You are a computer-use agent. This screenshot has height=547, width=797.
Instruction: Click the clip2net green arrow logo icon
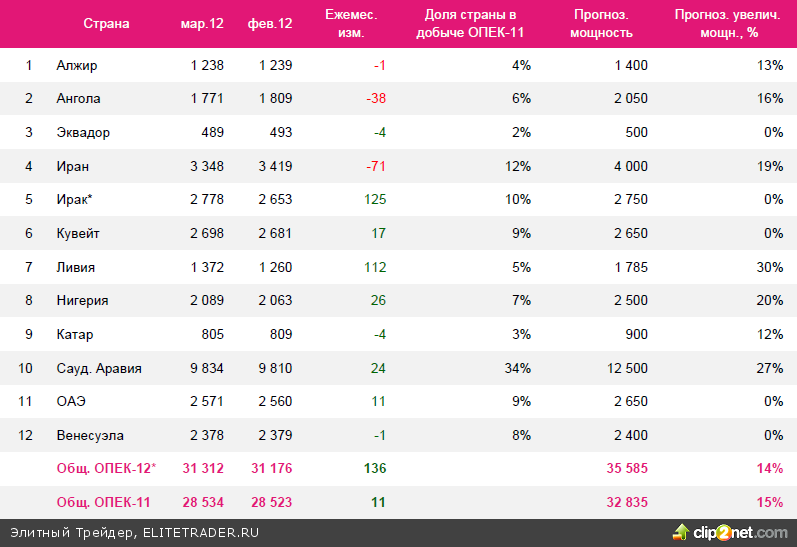682,531
